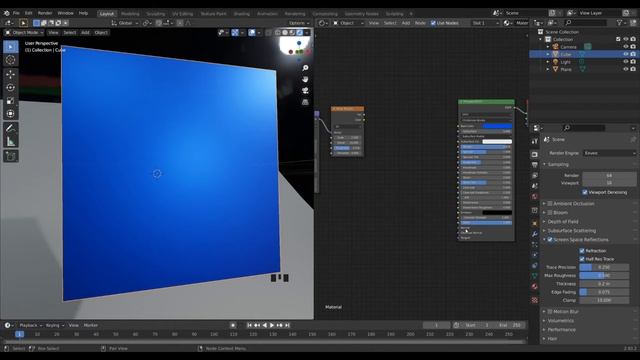
Task: Expand the Camera item in outliner
Action: coord(548,47)
